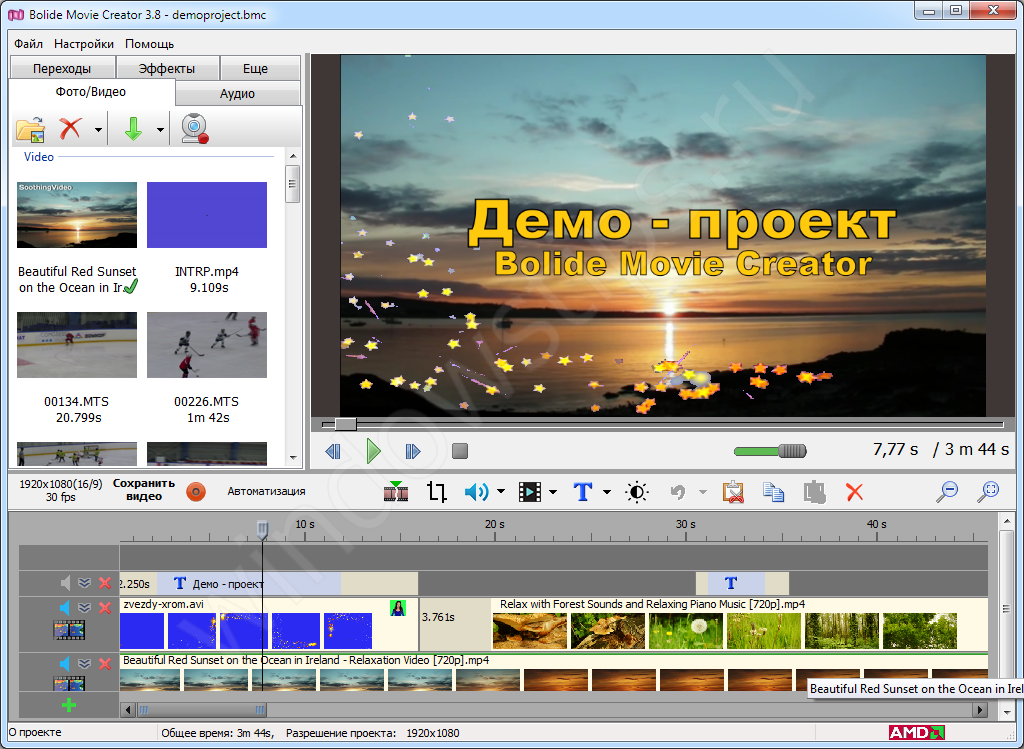This screenshot has width=1024, height=749.
Task: Switch to the Переходы tab
Action: tap(62, 69)
